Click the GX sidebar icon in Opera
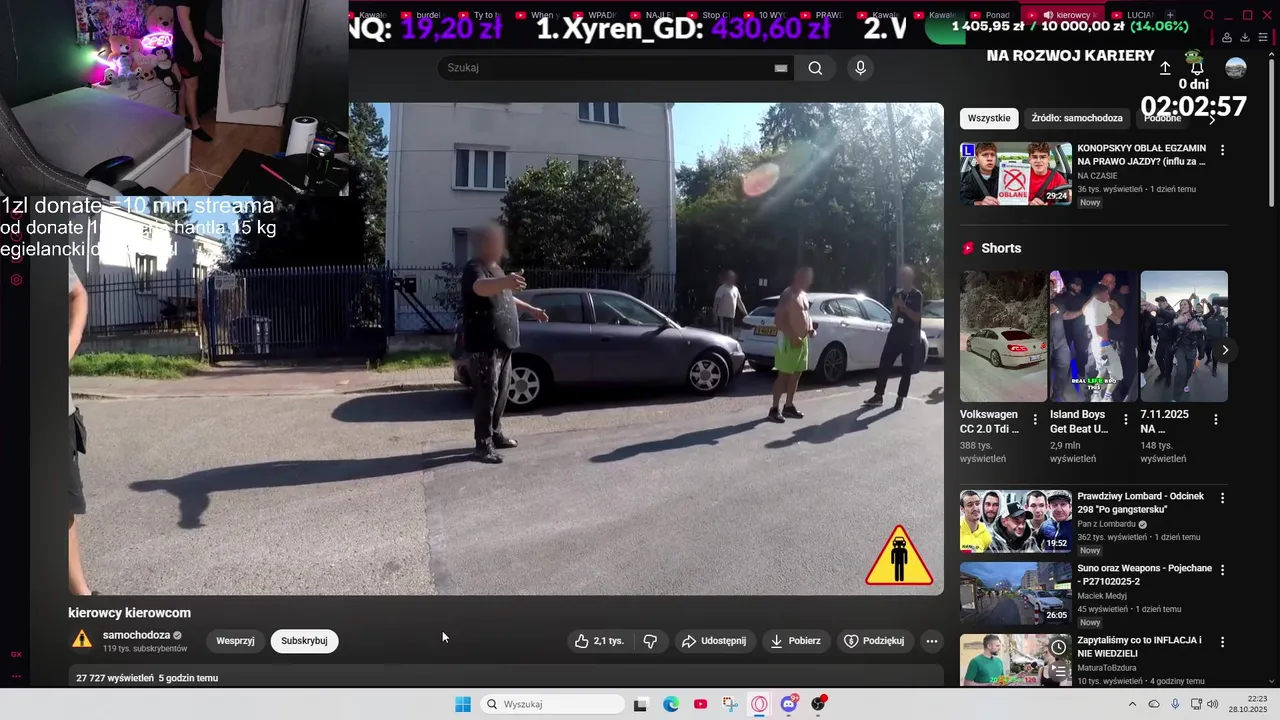The height and width of the screenshot is (720, 1280). click(x=16, y=654)
